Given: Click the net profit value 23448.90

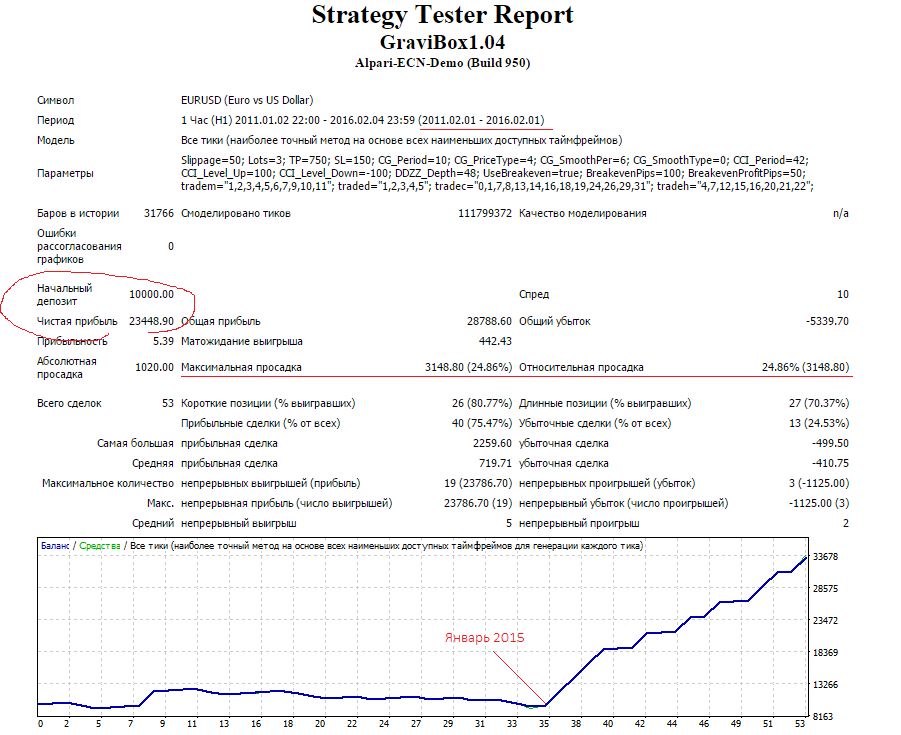Looking at the screenshot, I should (x=151, y=321).
